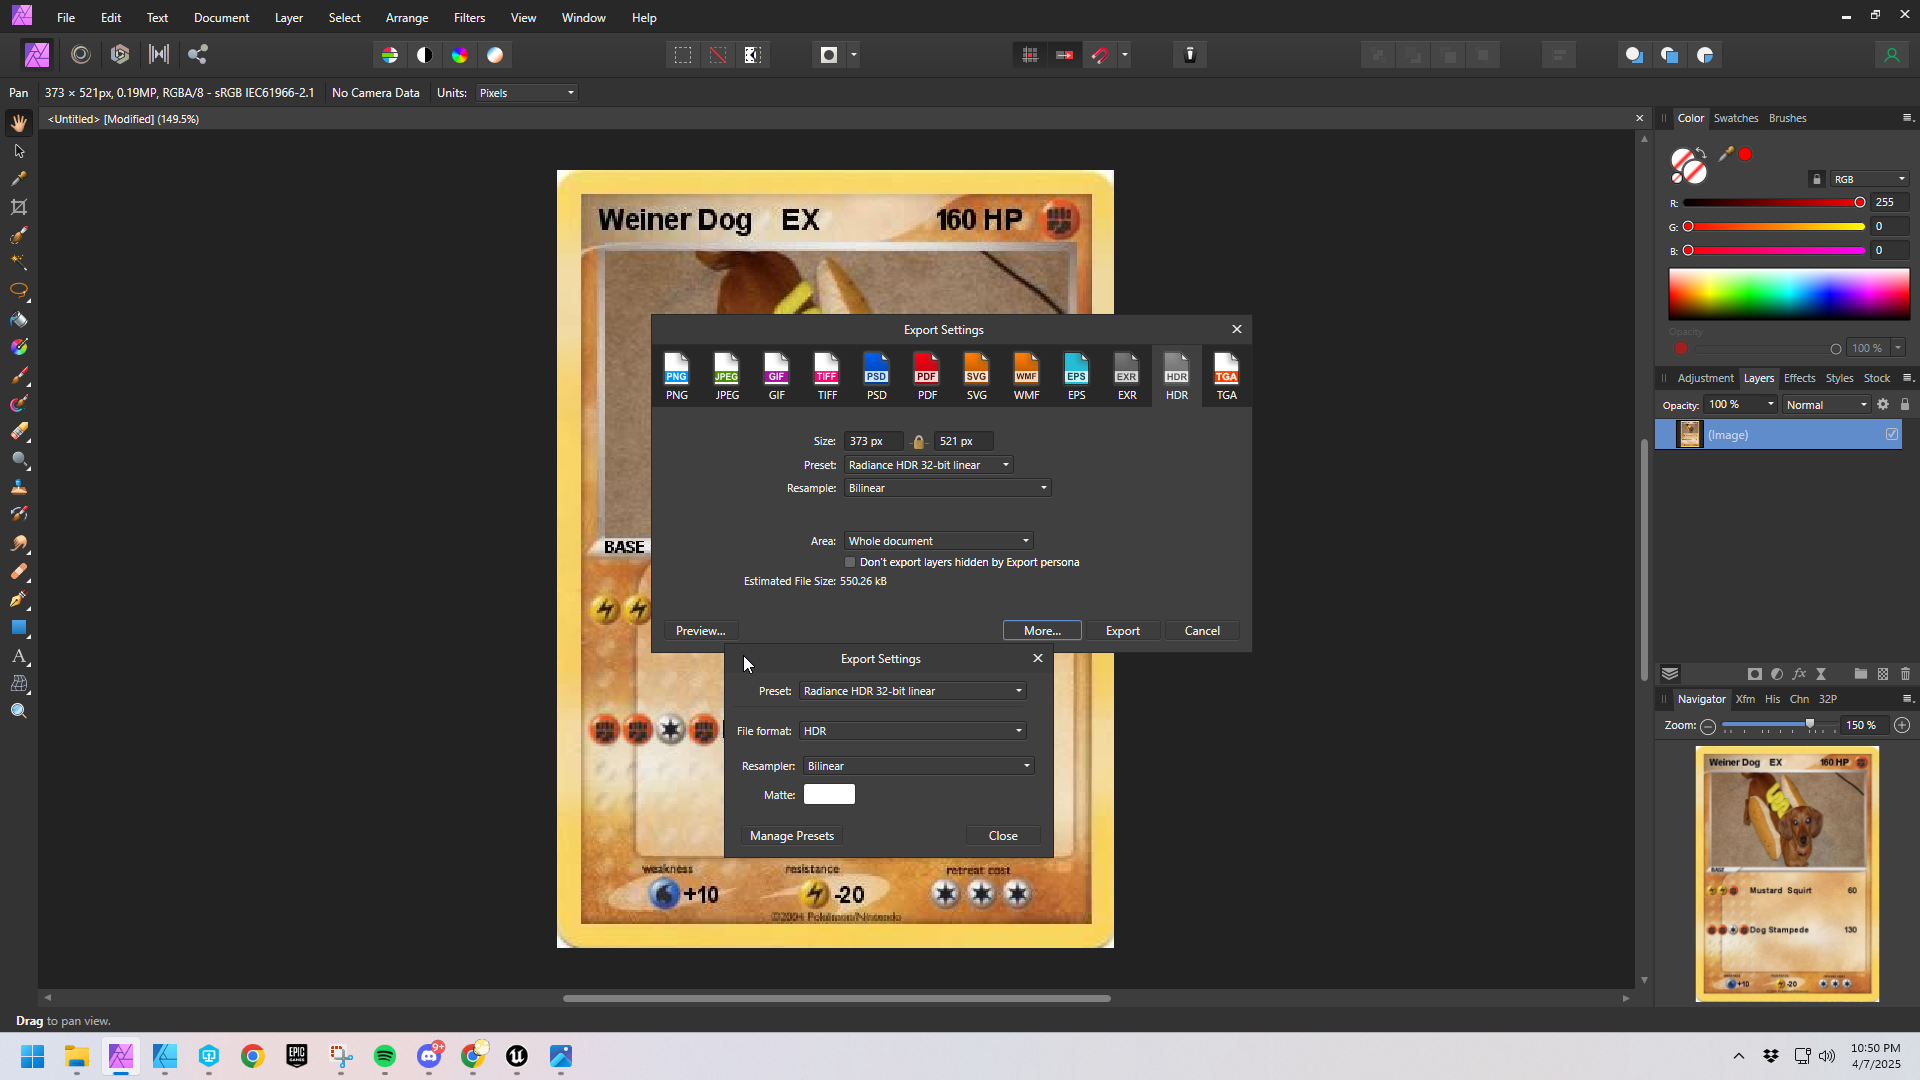Select the PDF export format icon
Image resolution: width=1920 pixels, height=1080 pixels.
927,376
